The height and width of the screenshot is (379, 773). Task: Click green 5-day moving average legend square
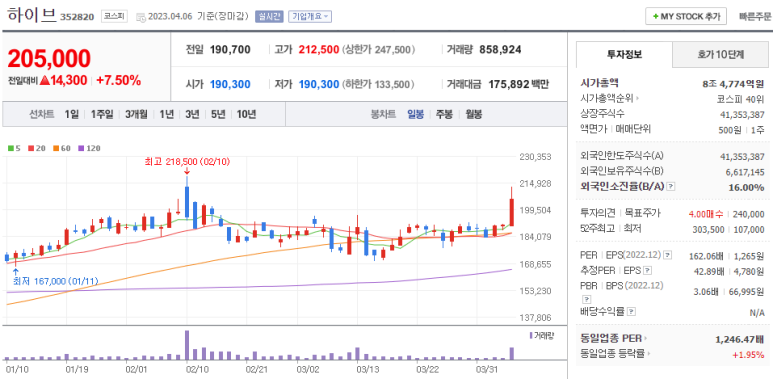click(10, 147)
